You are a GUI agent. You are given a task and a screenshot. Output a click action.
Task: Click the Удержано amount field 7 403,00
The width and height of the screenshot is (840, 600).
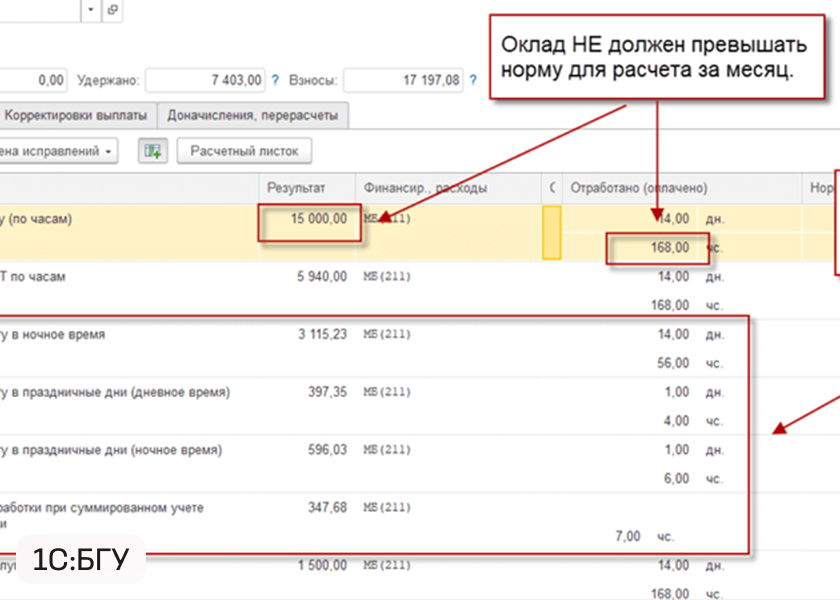[207, 79]
